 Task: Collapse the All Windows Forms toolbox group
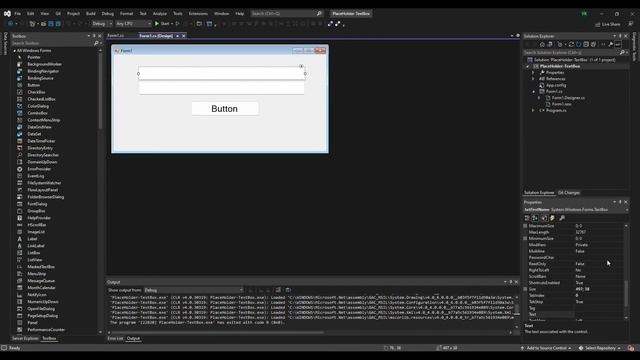tap(15, 51)
